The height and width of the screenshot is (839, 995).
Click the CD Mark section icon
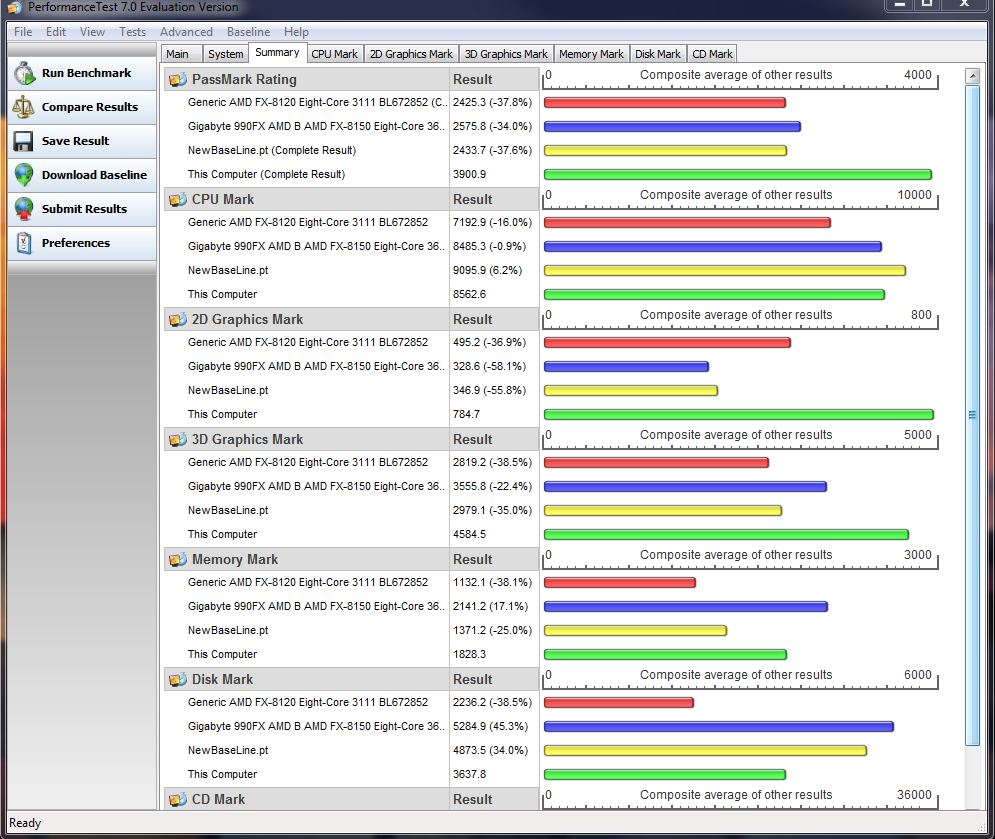click(x=178, y=799)
